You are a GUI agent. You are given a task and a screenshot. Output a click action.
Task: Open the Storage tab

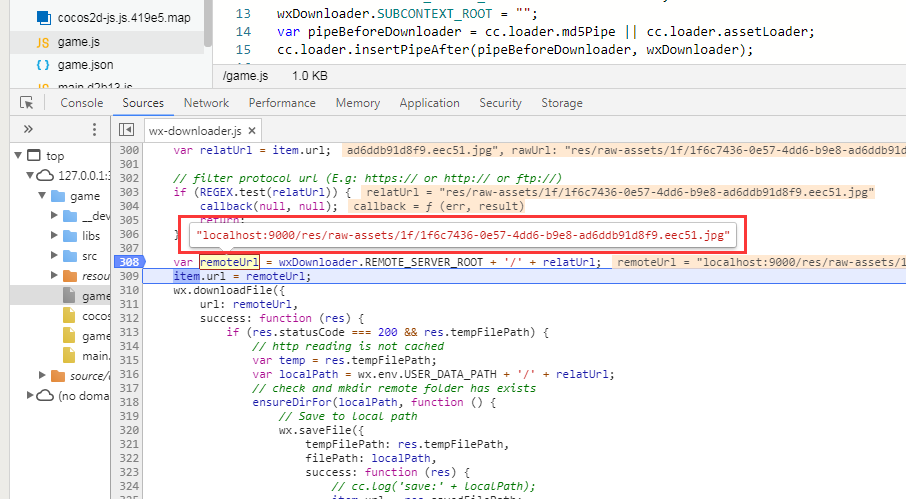click(562, 103)
